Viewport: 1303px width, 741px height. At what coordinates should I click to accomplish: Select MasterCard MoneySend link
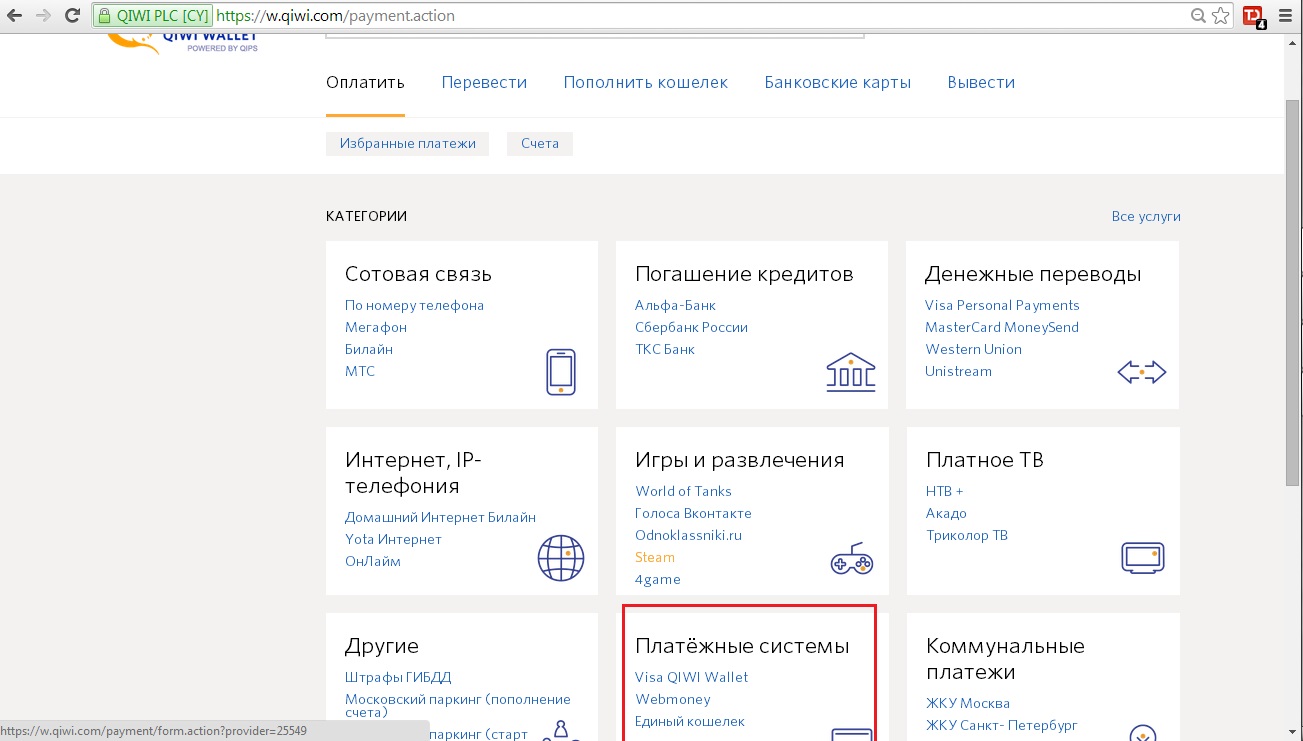tap(1002, 327)
